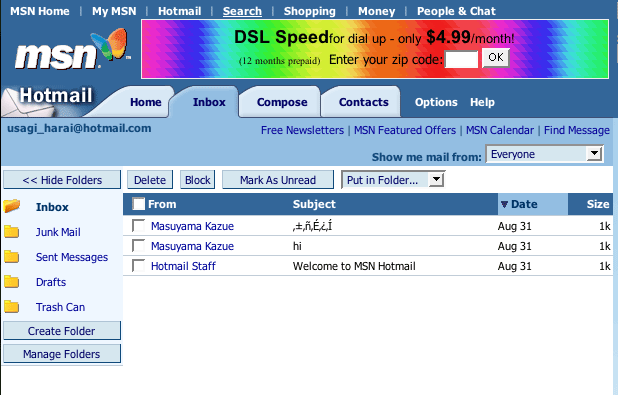Click the Manage Folders button
Image resolution: width=618 pixels, height=395 pixels.
click(62, 354)
